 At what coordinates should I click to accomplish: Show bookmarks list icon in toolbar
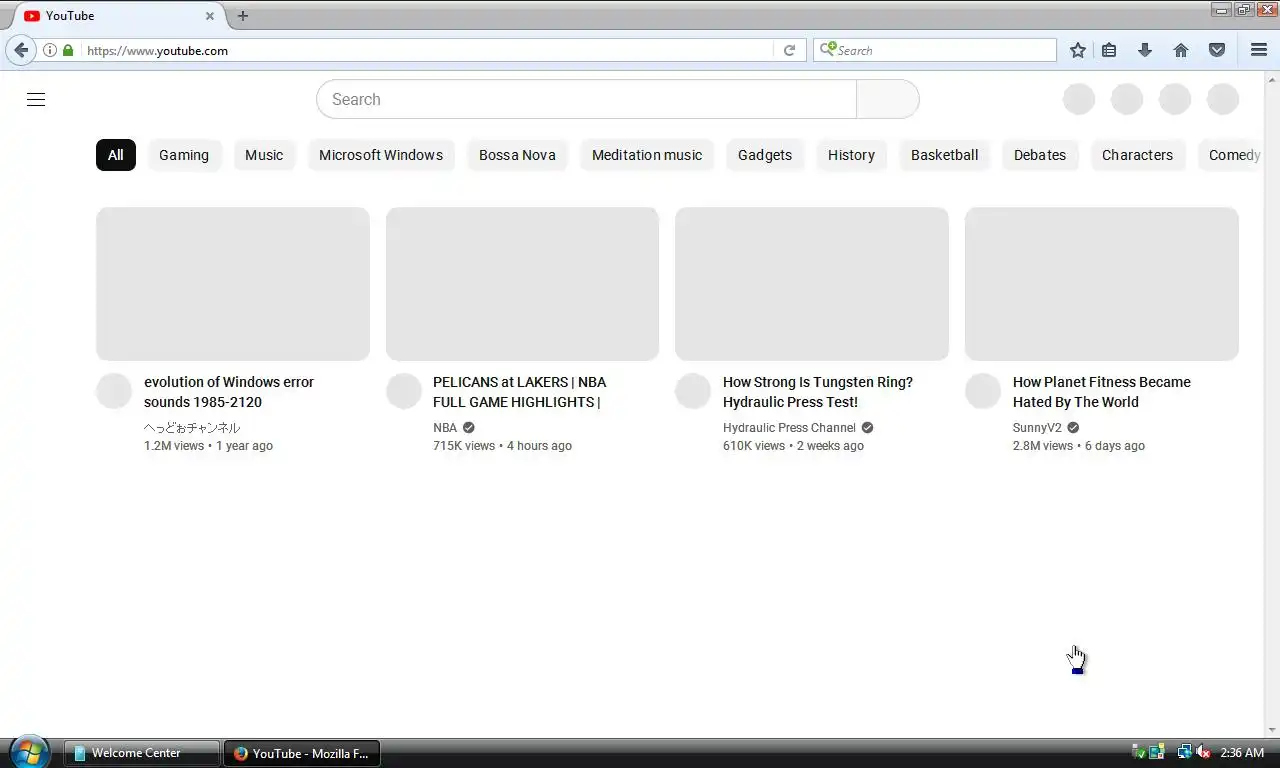point(1109,50)
